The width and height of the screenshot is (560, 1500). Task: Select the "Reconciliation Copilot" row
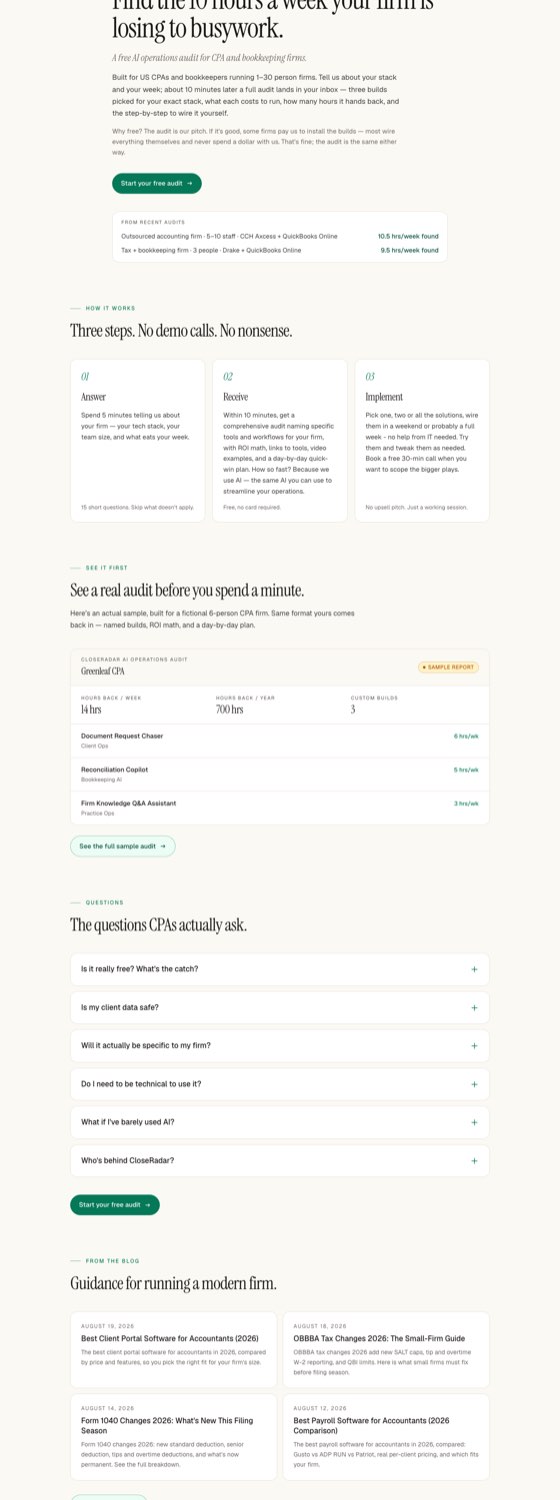coord(280,774)
